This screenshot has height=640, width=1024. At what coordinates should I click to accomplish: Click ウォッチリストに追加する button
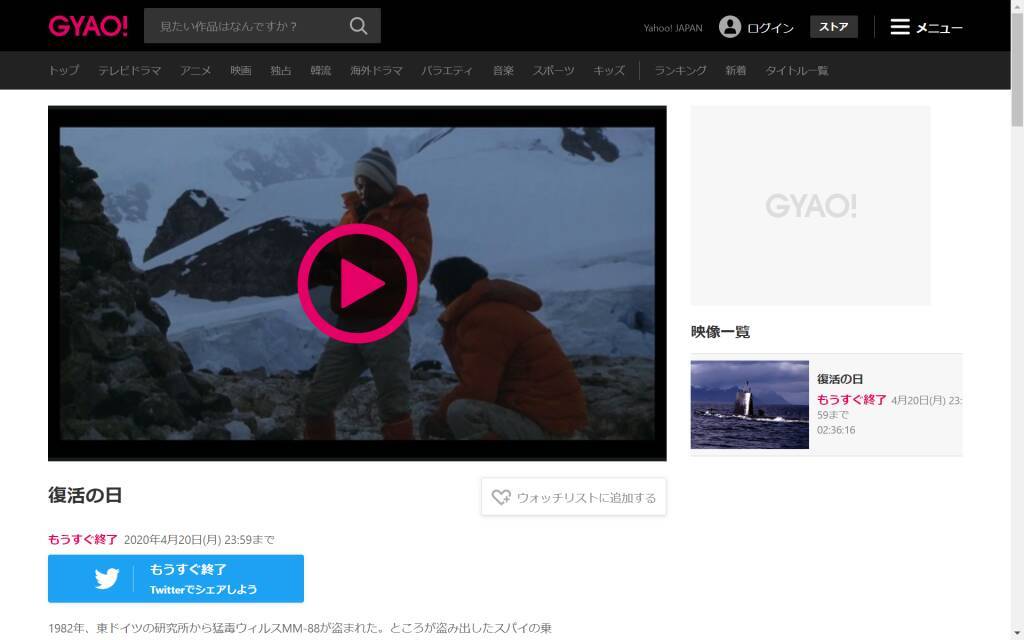[x=573, y=497]
